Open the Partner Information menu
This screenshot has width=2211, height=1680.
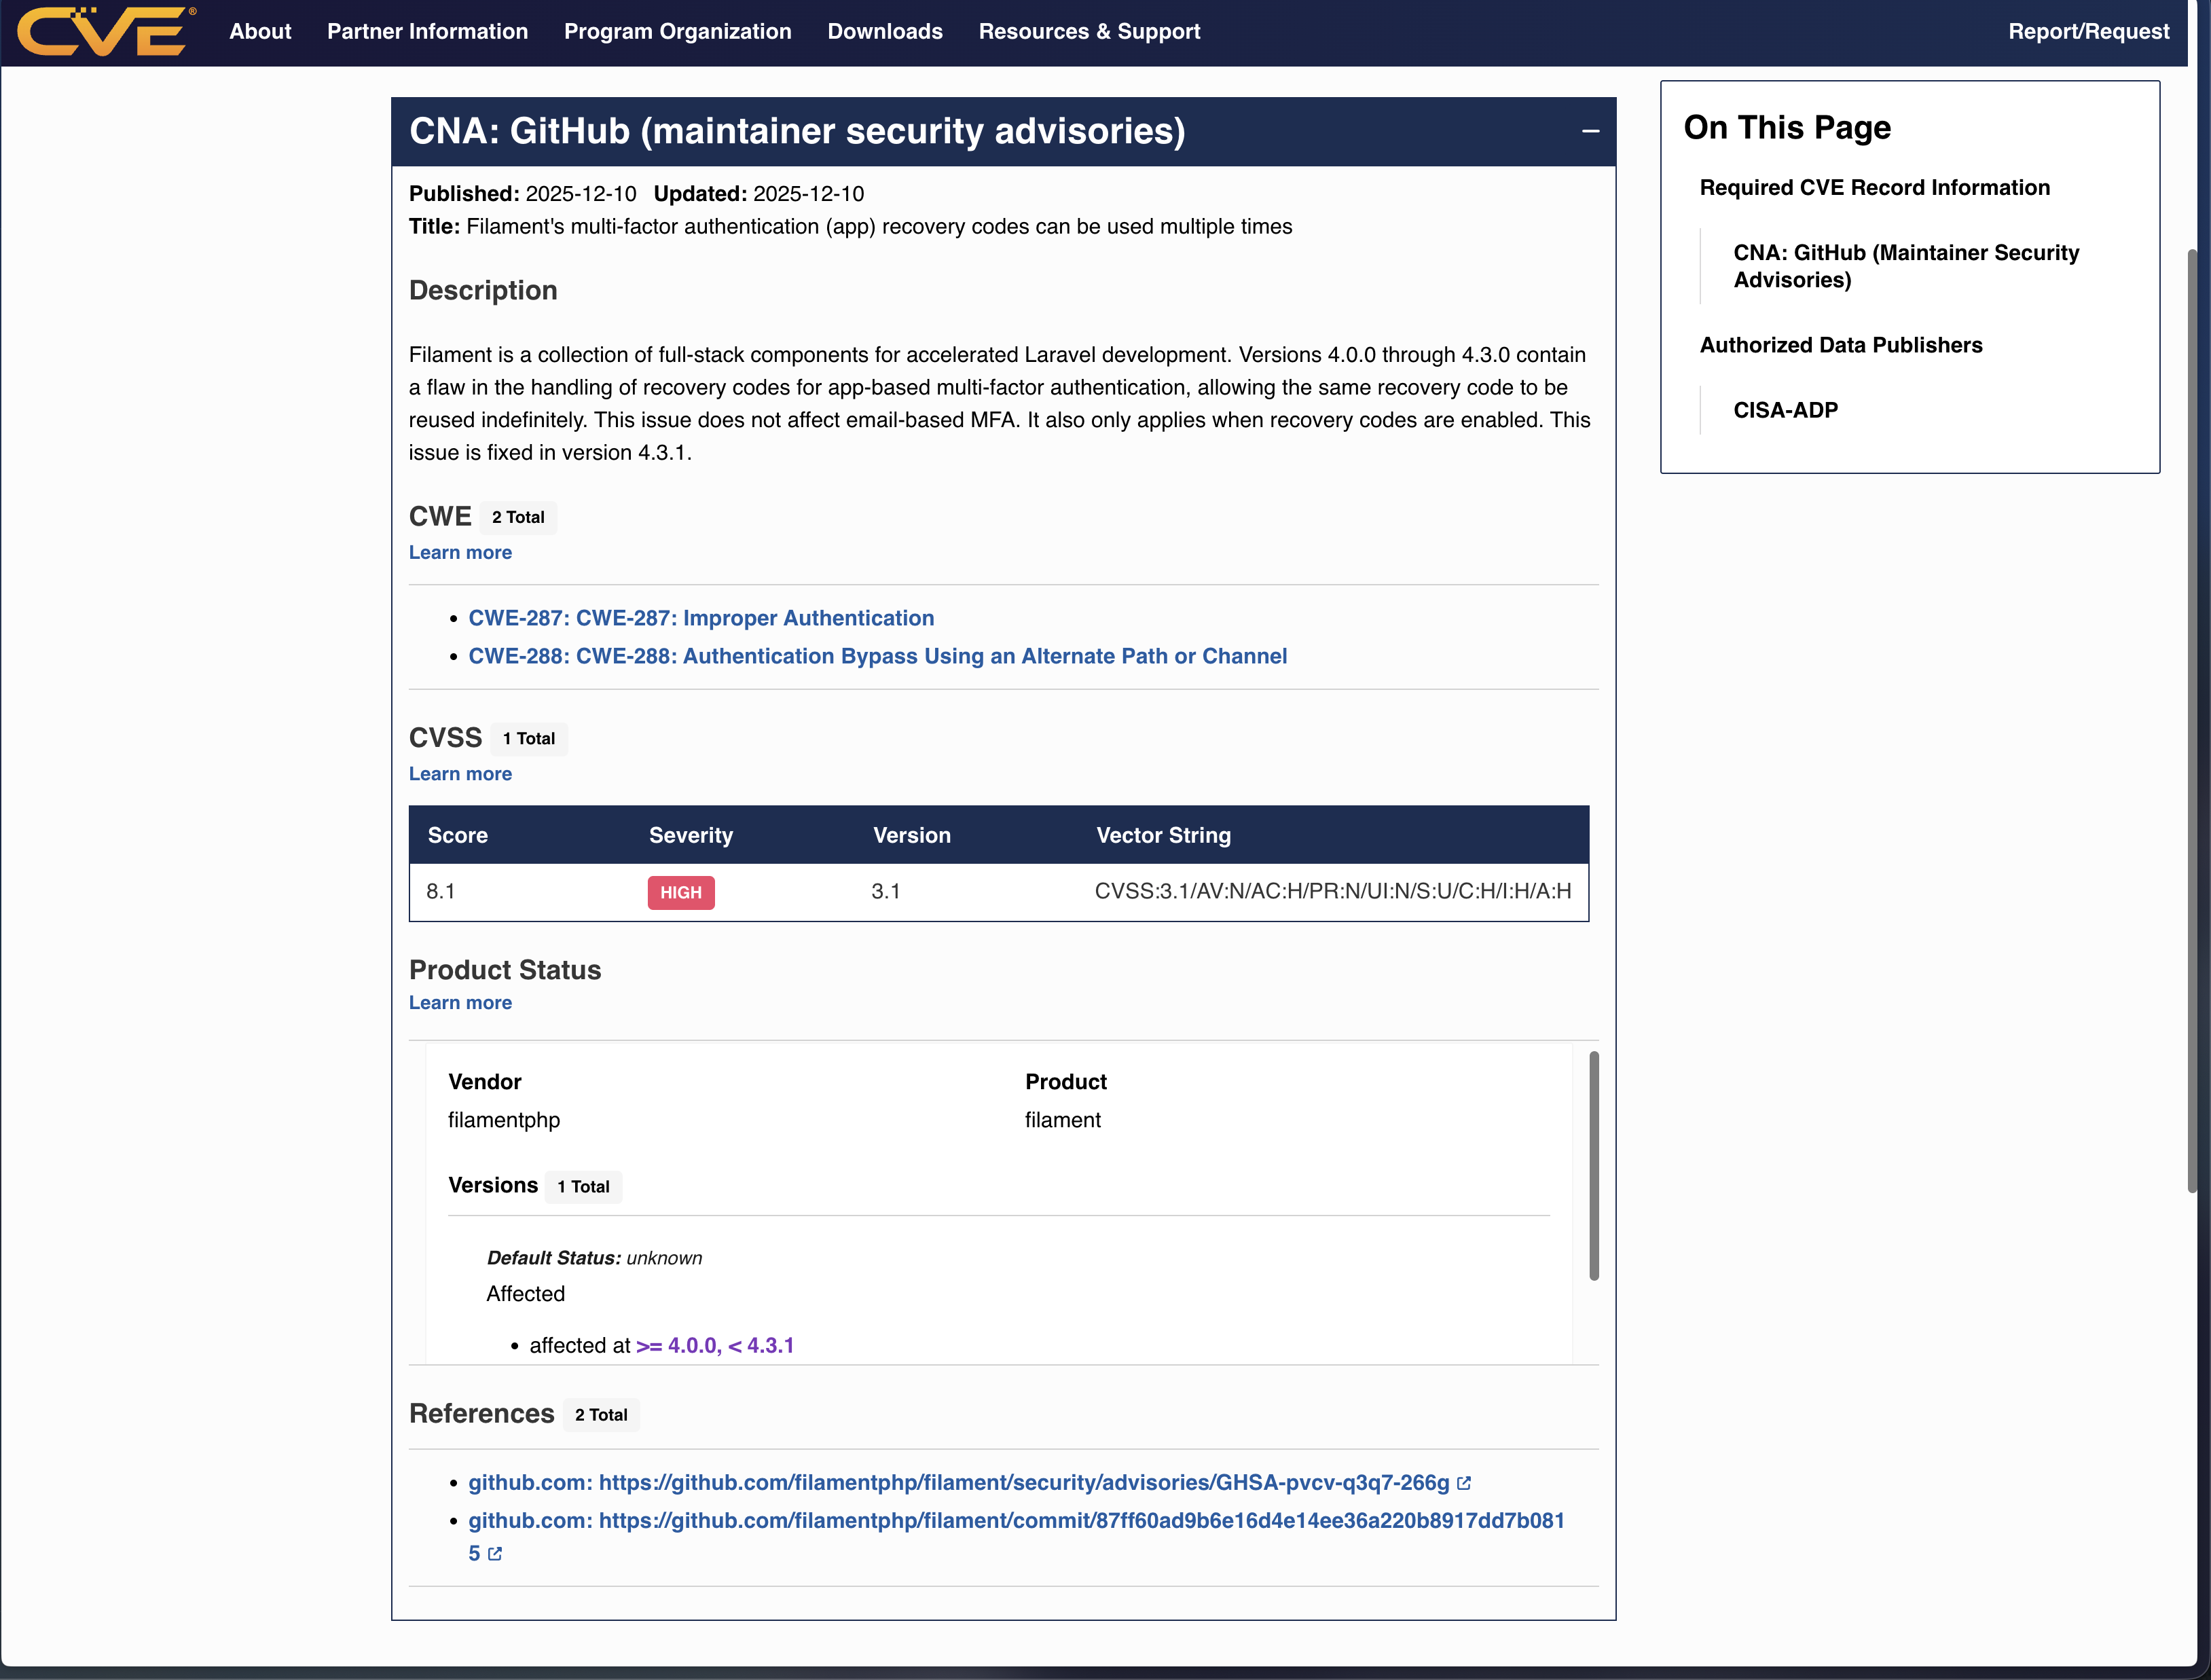[x=427, y=31]
